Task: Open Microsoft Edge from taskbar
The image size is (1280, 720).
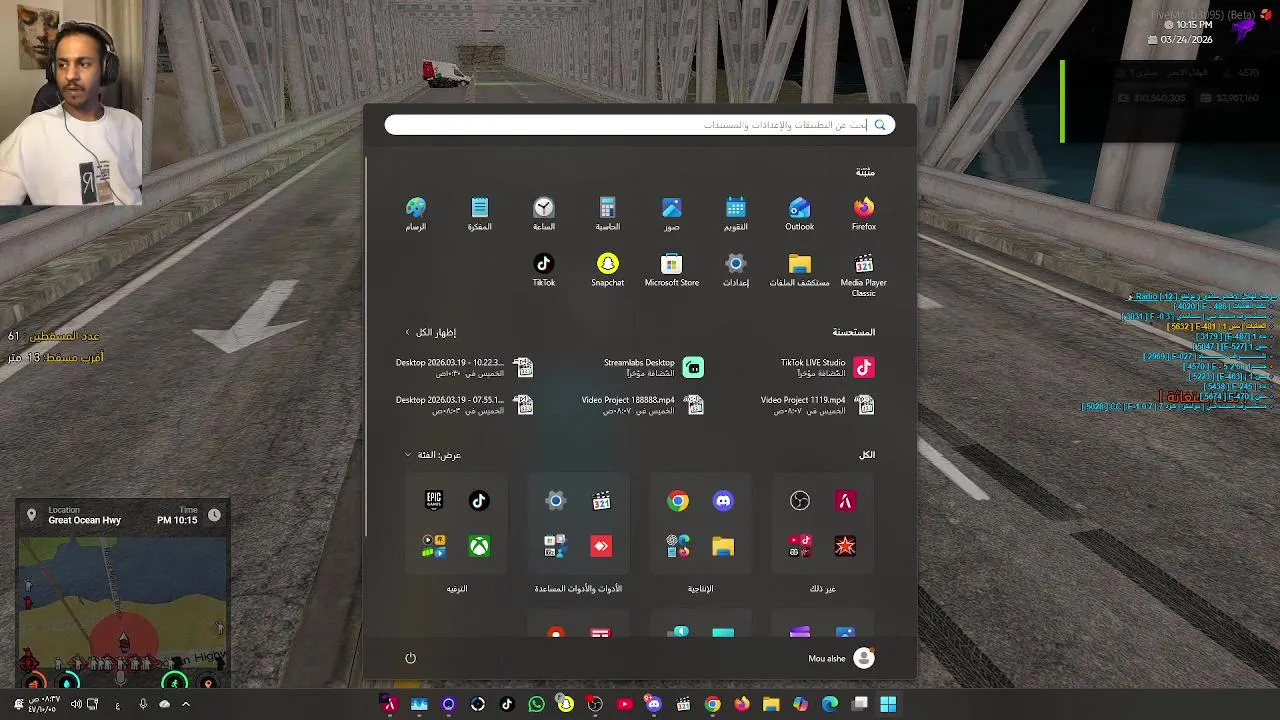Action: point(830,704)
